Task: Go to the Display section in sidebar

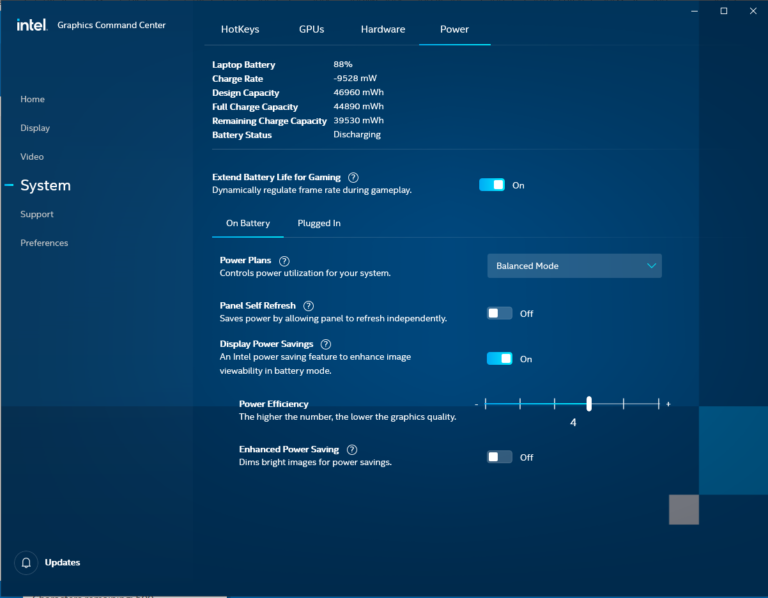Action: click(35, 128)
